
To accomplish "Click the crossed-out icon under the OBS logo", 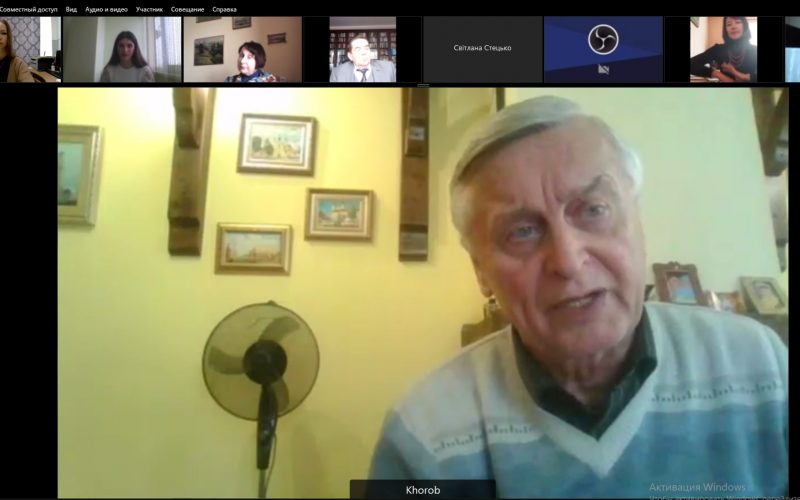I will (x=603, y=69).
